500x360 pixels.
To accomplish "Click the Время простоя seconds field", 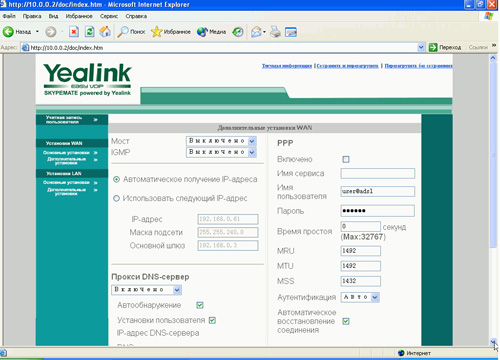I will pyautogui.click(x=360, y=226).
